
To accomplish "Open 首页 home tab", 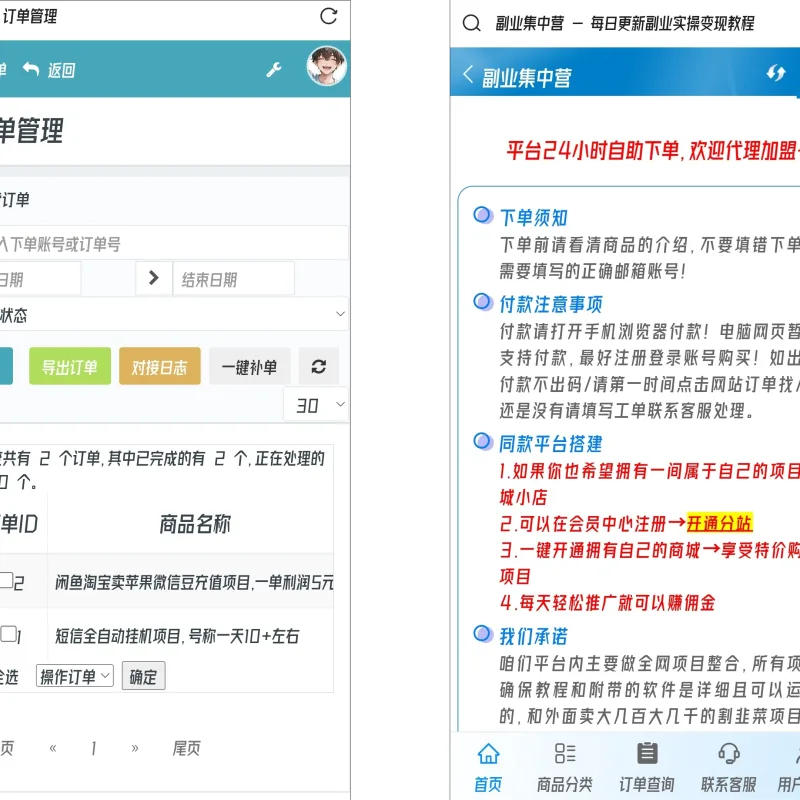I will (488, 767).
